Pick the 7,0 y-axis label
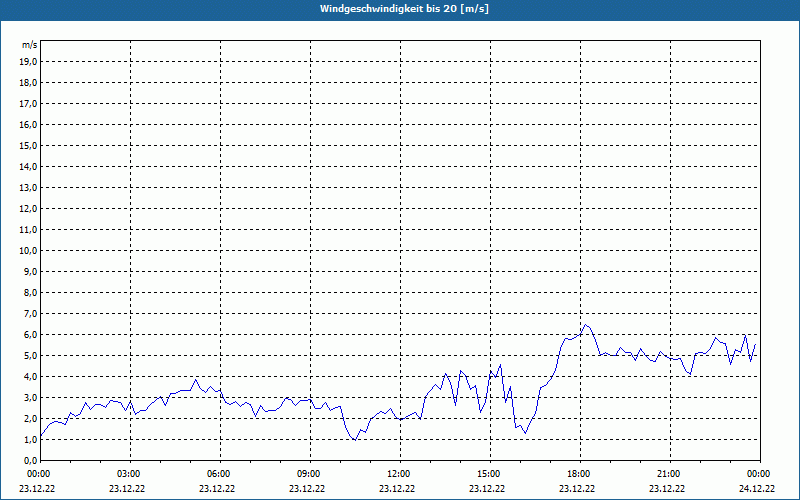The height and width of the screenshot is (500, 800). point(30,313)
